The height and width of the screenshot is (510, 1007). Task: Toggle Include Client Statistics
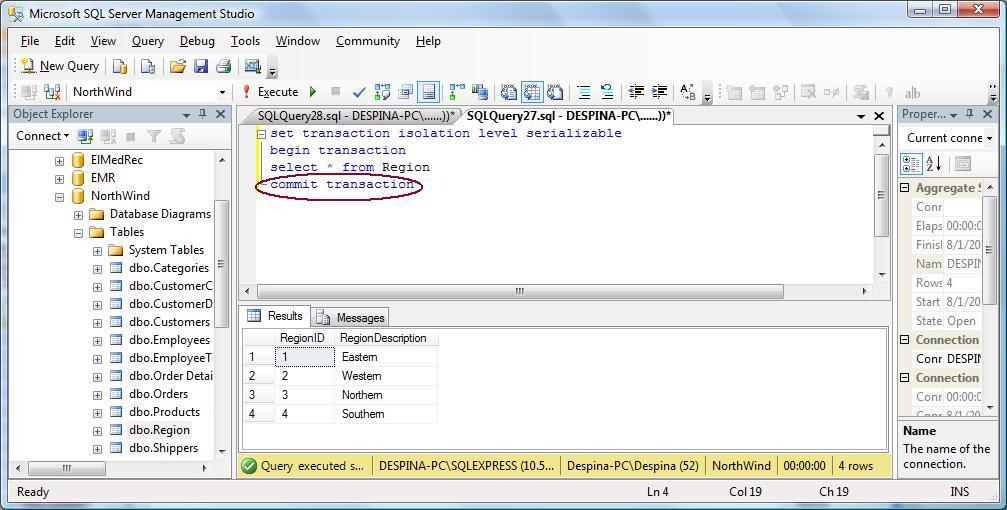480,92
